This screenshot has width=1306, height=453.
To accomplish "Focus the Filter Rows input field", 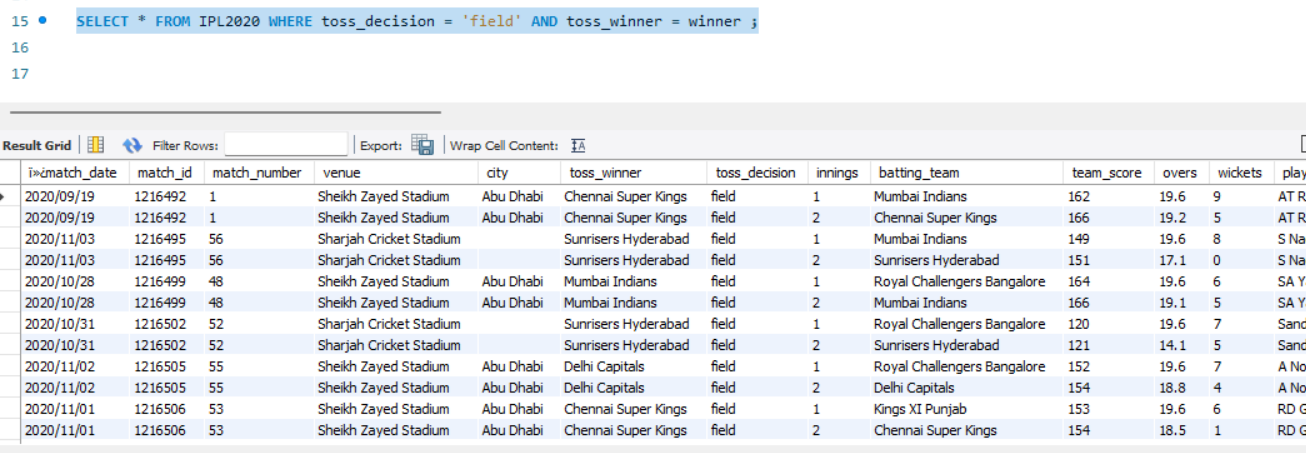I will [286, 145].
